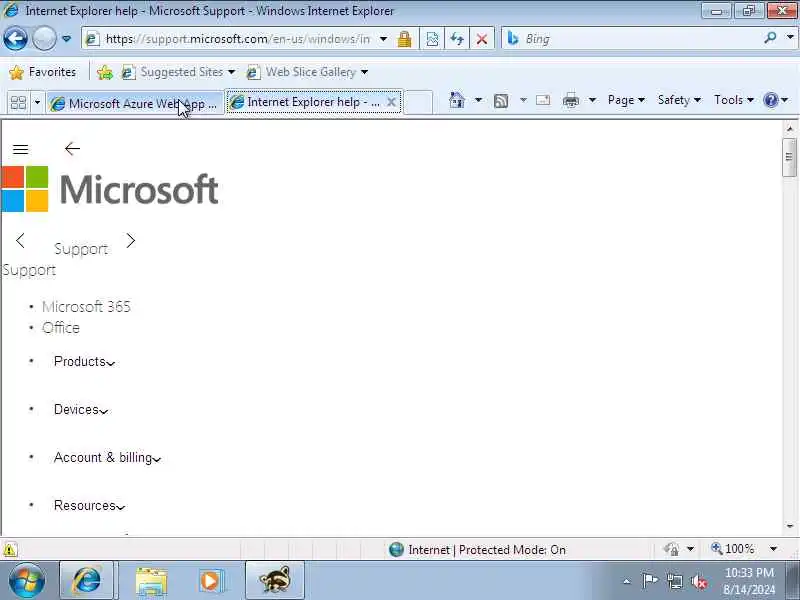
Task: Click the Read Mail envelope icon
Action: pyautogui.click(x=543, y=100)
